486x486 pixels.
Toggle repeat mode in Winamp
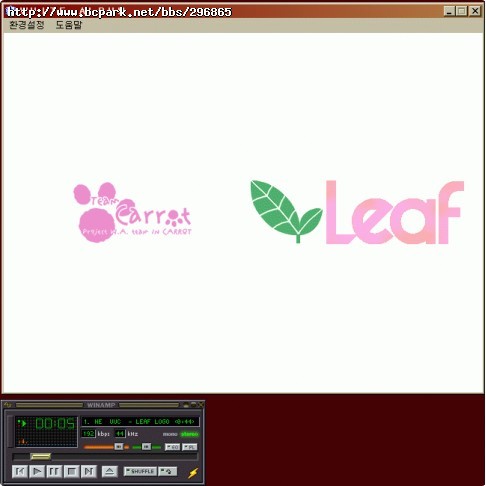167,471
